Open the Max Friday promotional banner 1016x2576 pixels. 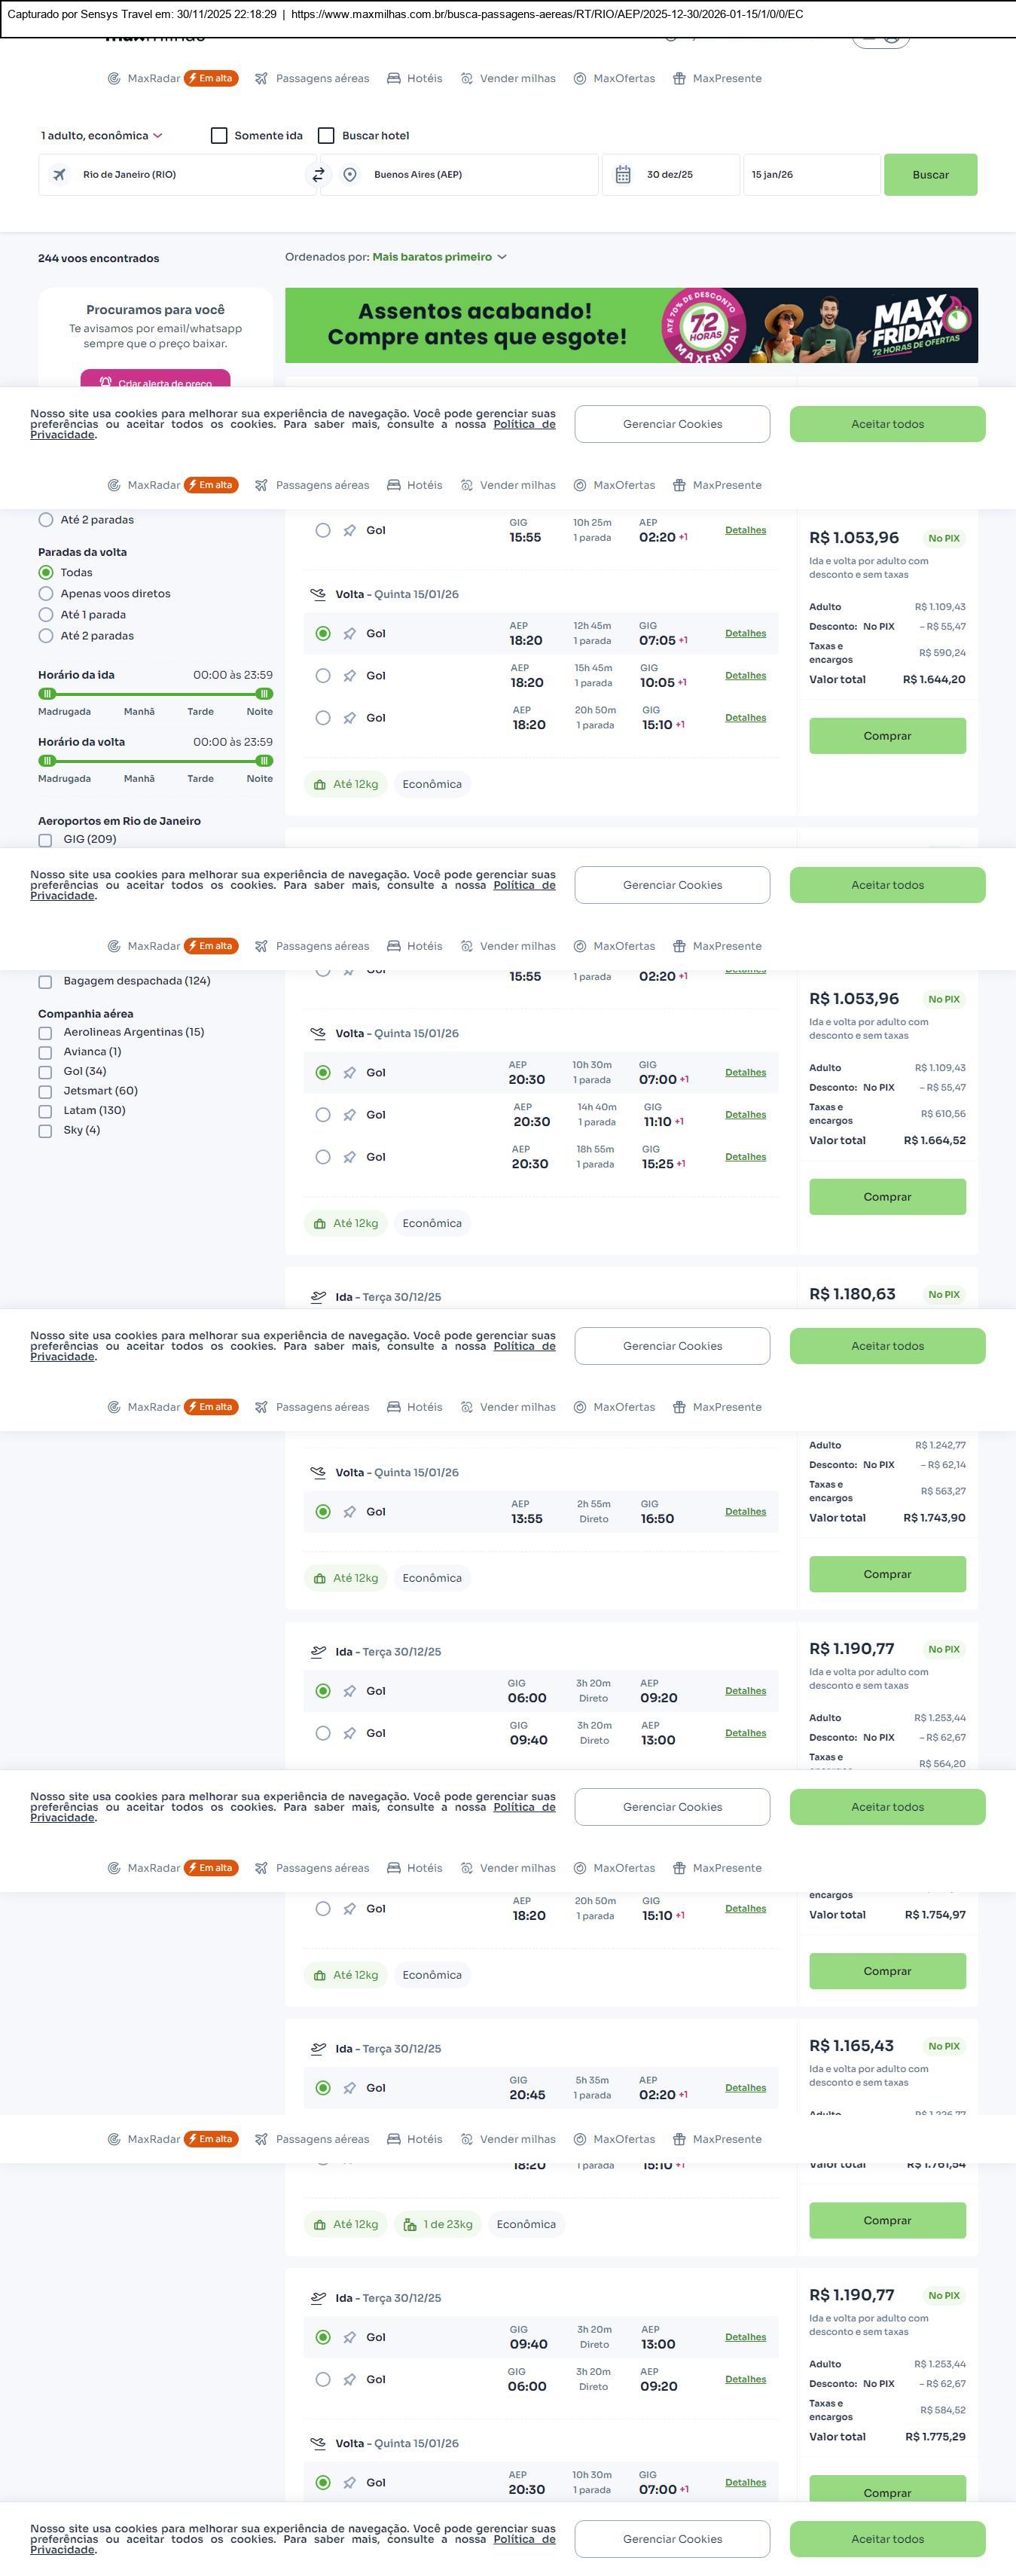pos(631,325)
